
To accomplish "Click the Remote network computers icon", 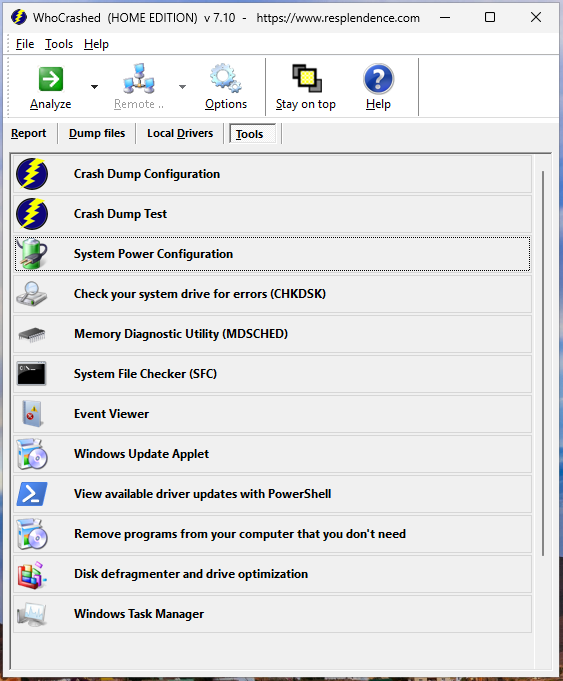I will pyautogui.click(x=139, y=79).
